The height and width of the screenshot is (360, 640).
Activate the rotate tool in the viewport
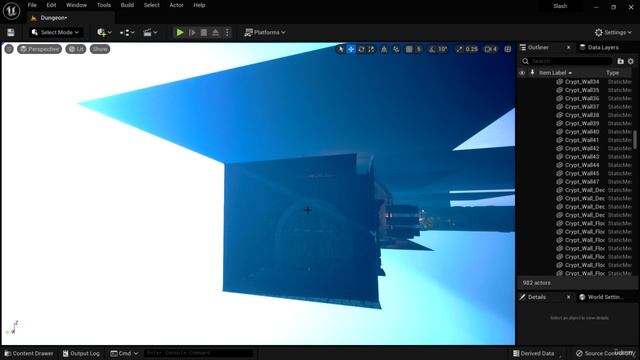361,49
